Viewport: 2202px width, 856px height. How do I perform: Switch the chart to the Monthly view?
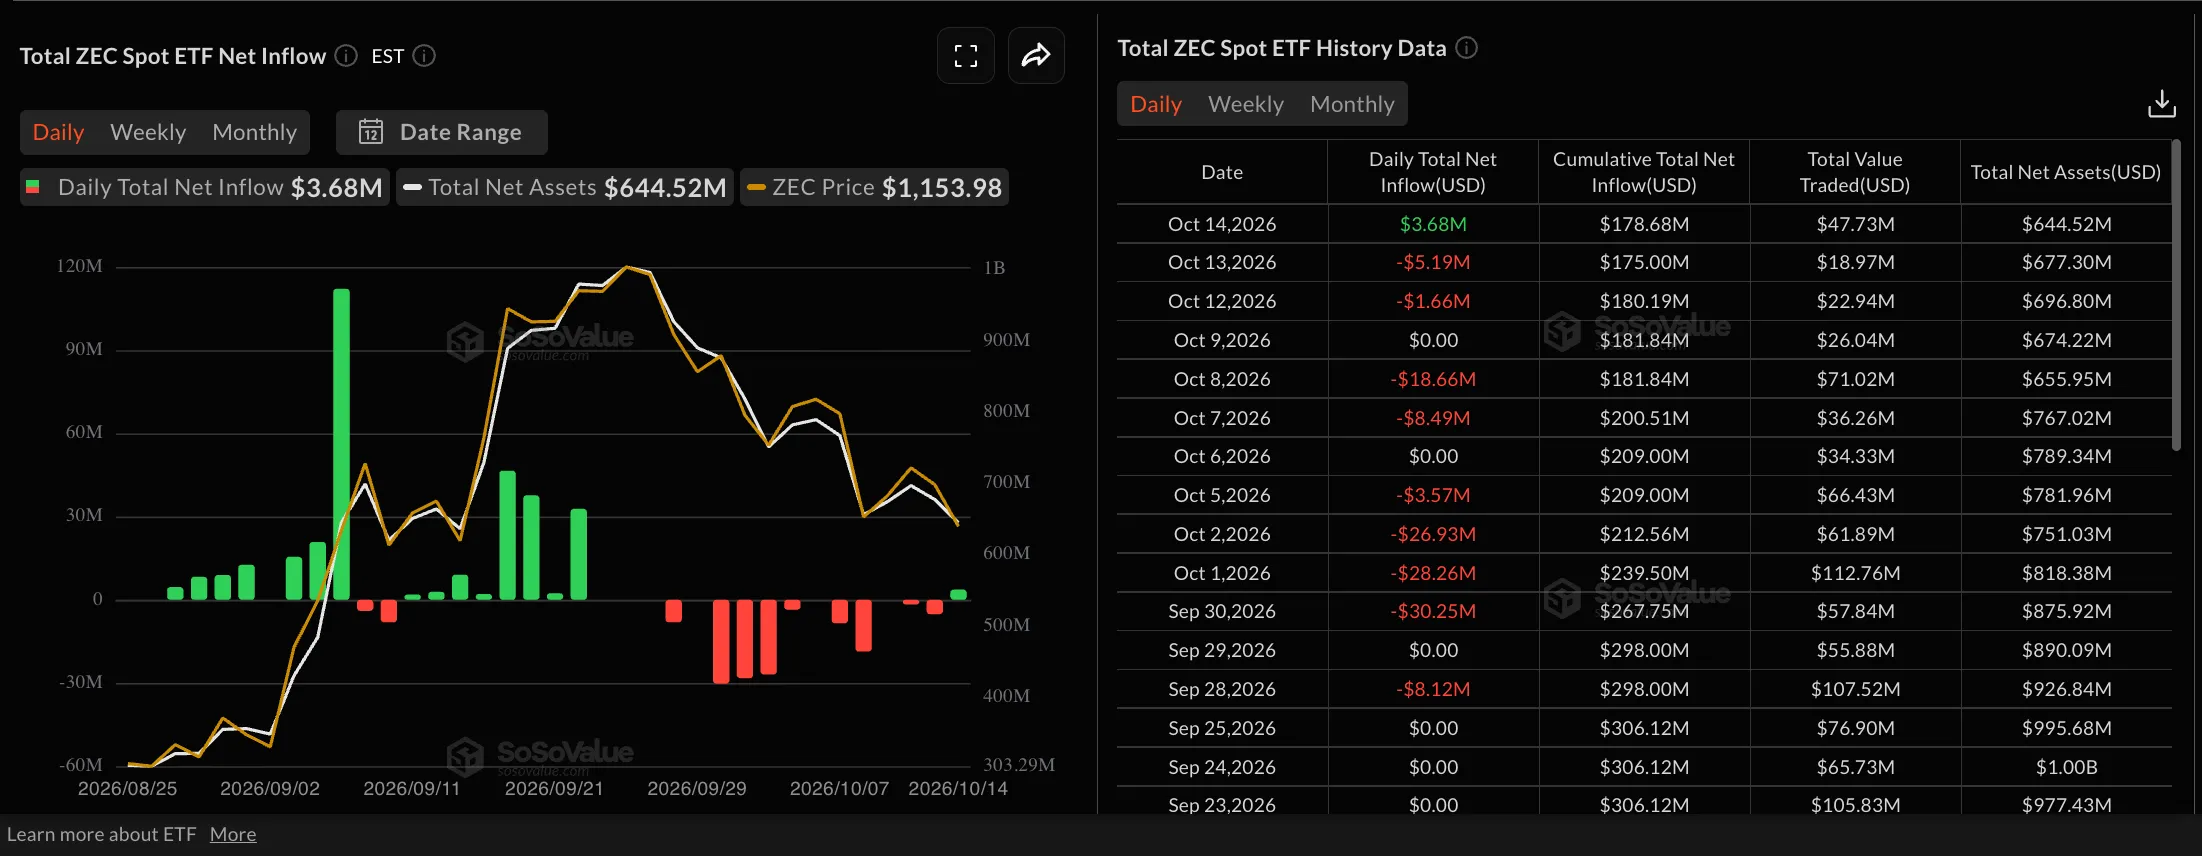[255, 132]
